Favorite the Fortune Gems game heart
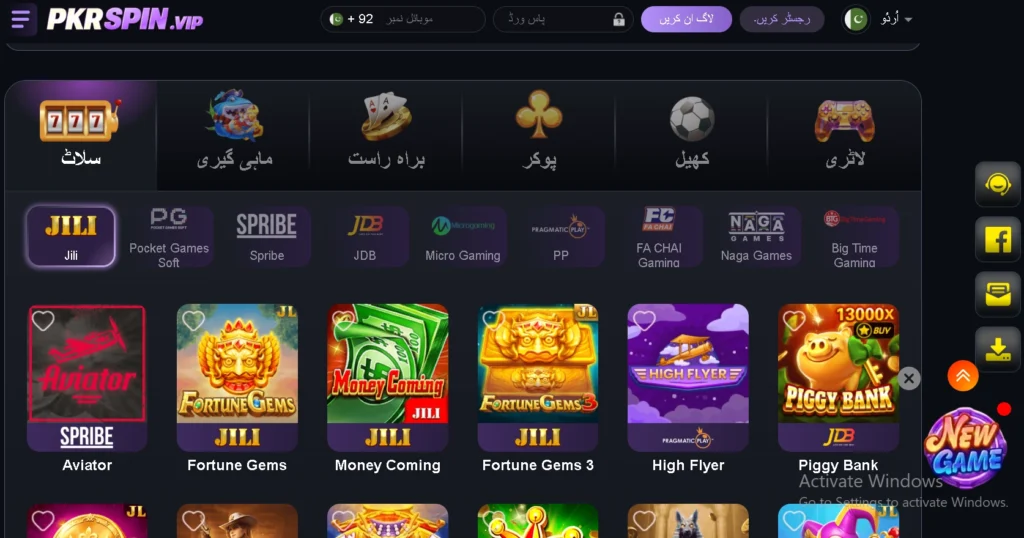Screen dimensions: 1024x538 (193, 321)
